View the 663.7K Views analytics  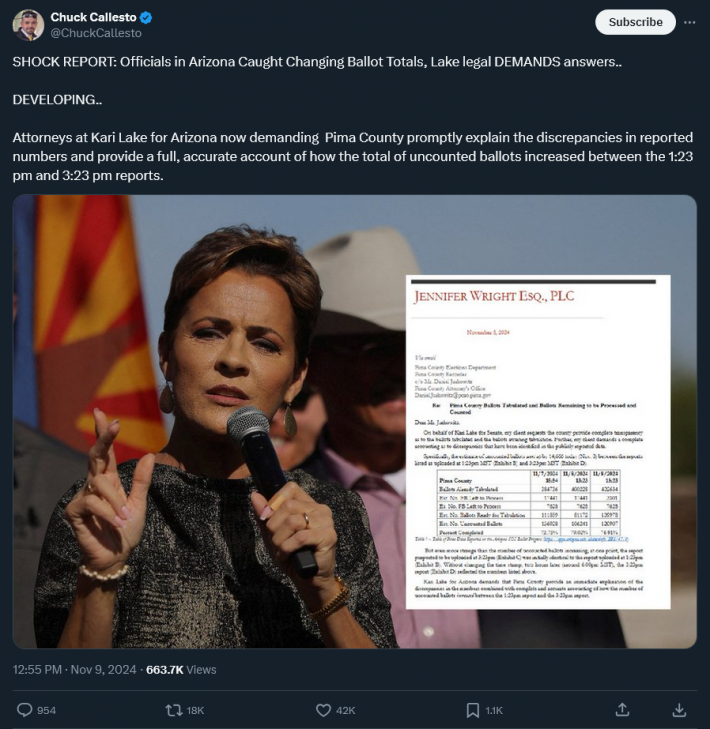coord(181,669)
